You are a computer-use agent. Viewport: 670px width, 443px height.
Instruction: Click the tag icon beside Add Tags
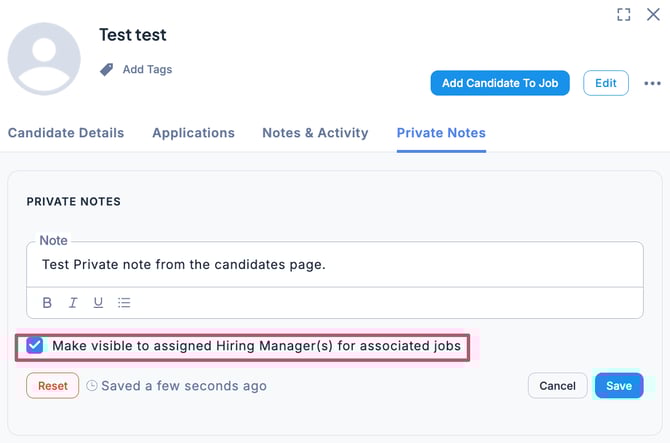pos(107,70)
